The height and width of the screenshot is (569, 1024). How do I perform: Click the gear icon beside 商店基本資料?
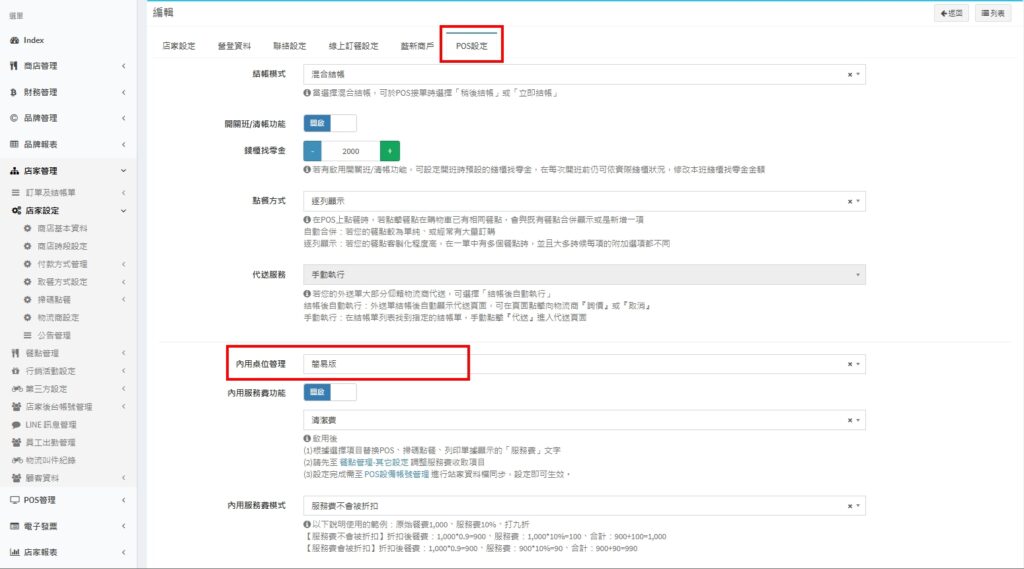click(x=27, y=229)
